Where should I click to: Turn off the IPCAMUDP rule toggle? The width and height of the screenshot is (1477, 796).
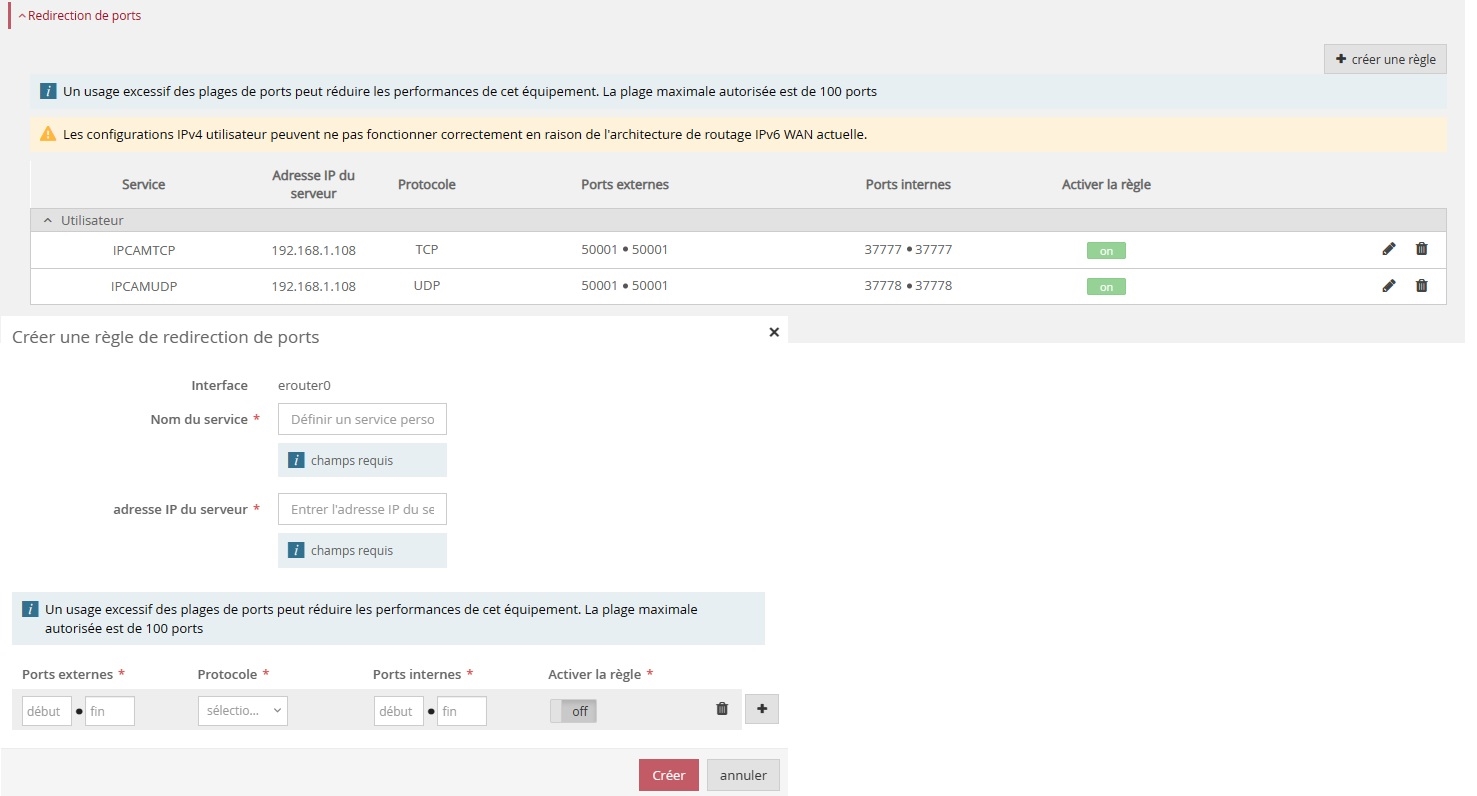click(x=1106, y=287)
